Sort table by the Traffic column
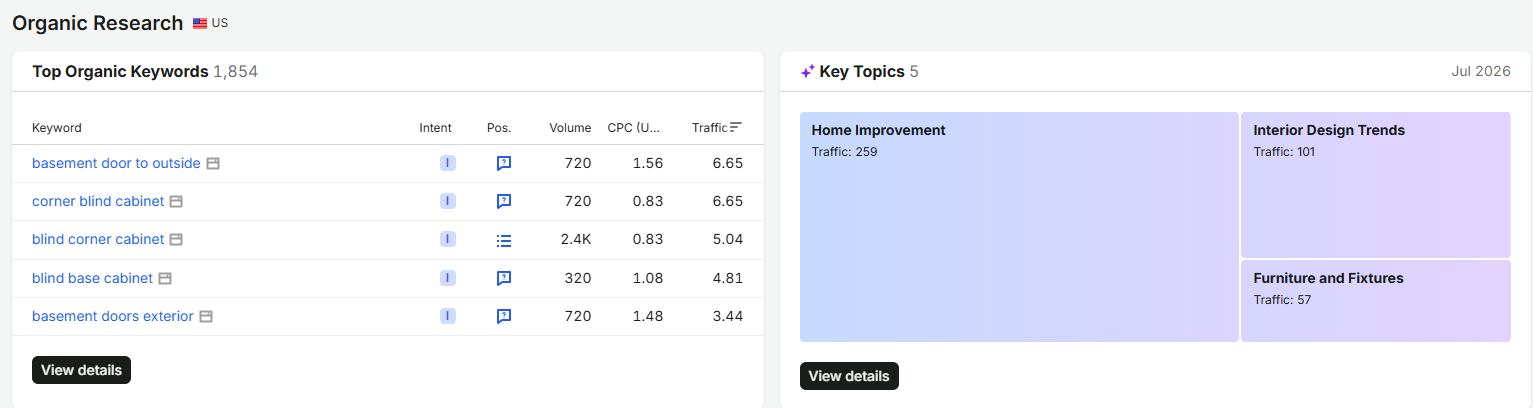Screen dimensions: 1533x408 (717, 127)
